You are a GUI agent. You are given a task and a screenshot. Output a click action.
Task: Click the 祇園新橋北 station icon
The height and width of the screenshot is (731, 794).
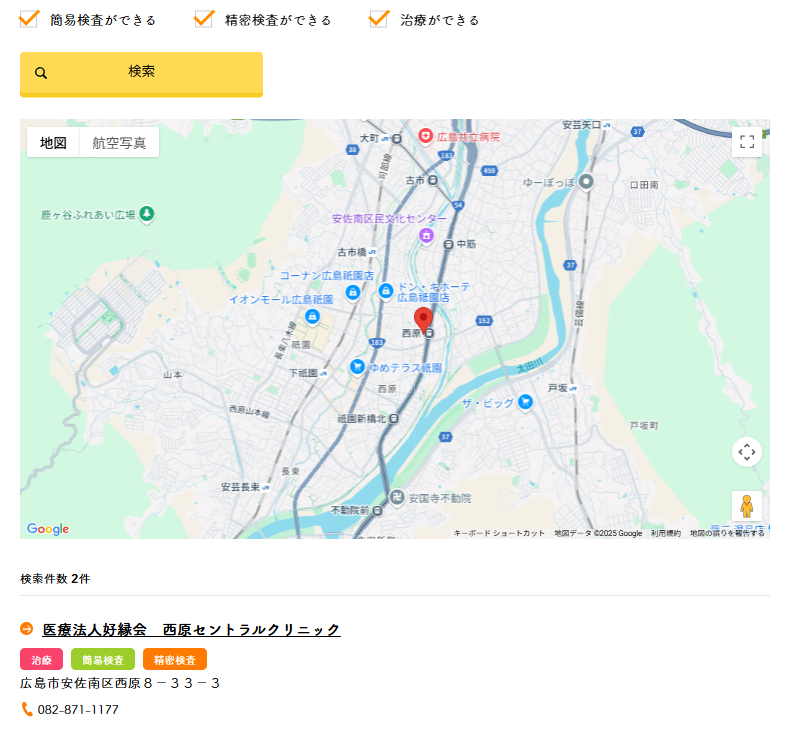click(x=394, y=419)
